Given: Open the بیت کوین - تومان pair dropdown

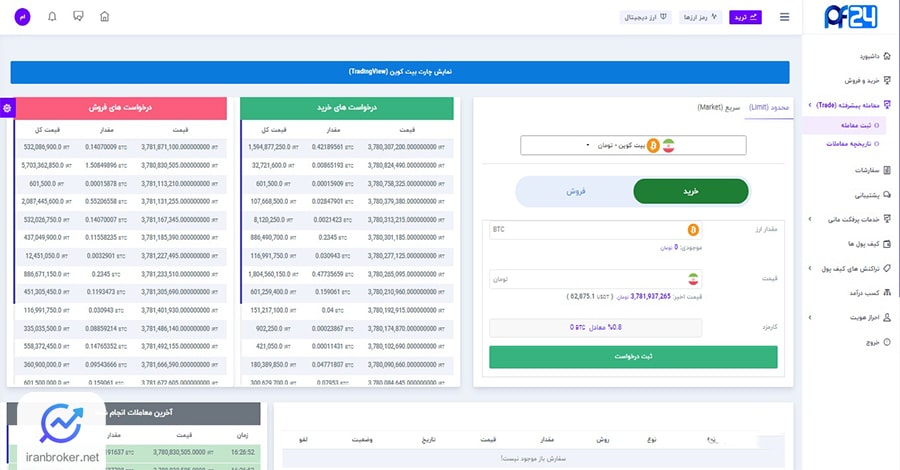Looking at the screenshot, I should 633,146.
